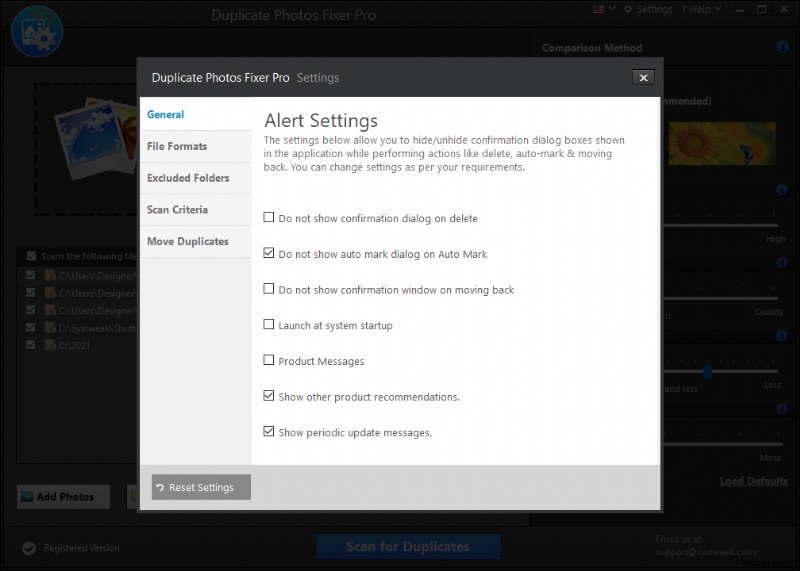The width and height of the screenshot is (800, 571).
Task: Disable Show periodic update messages
Action: click(x=268, y=432)
